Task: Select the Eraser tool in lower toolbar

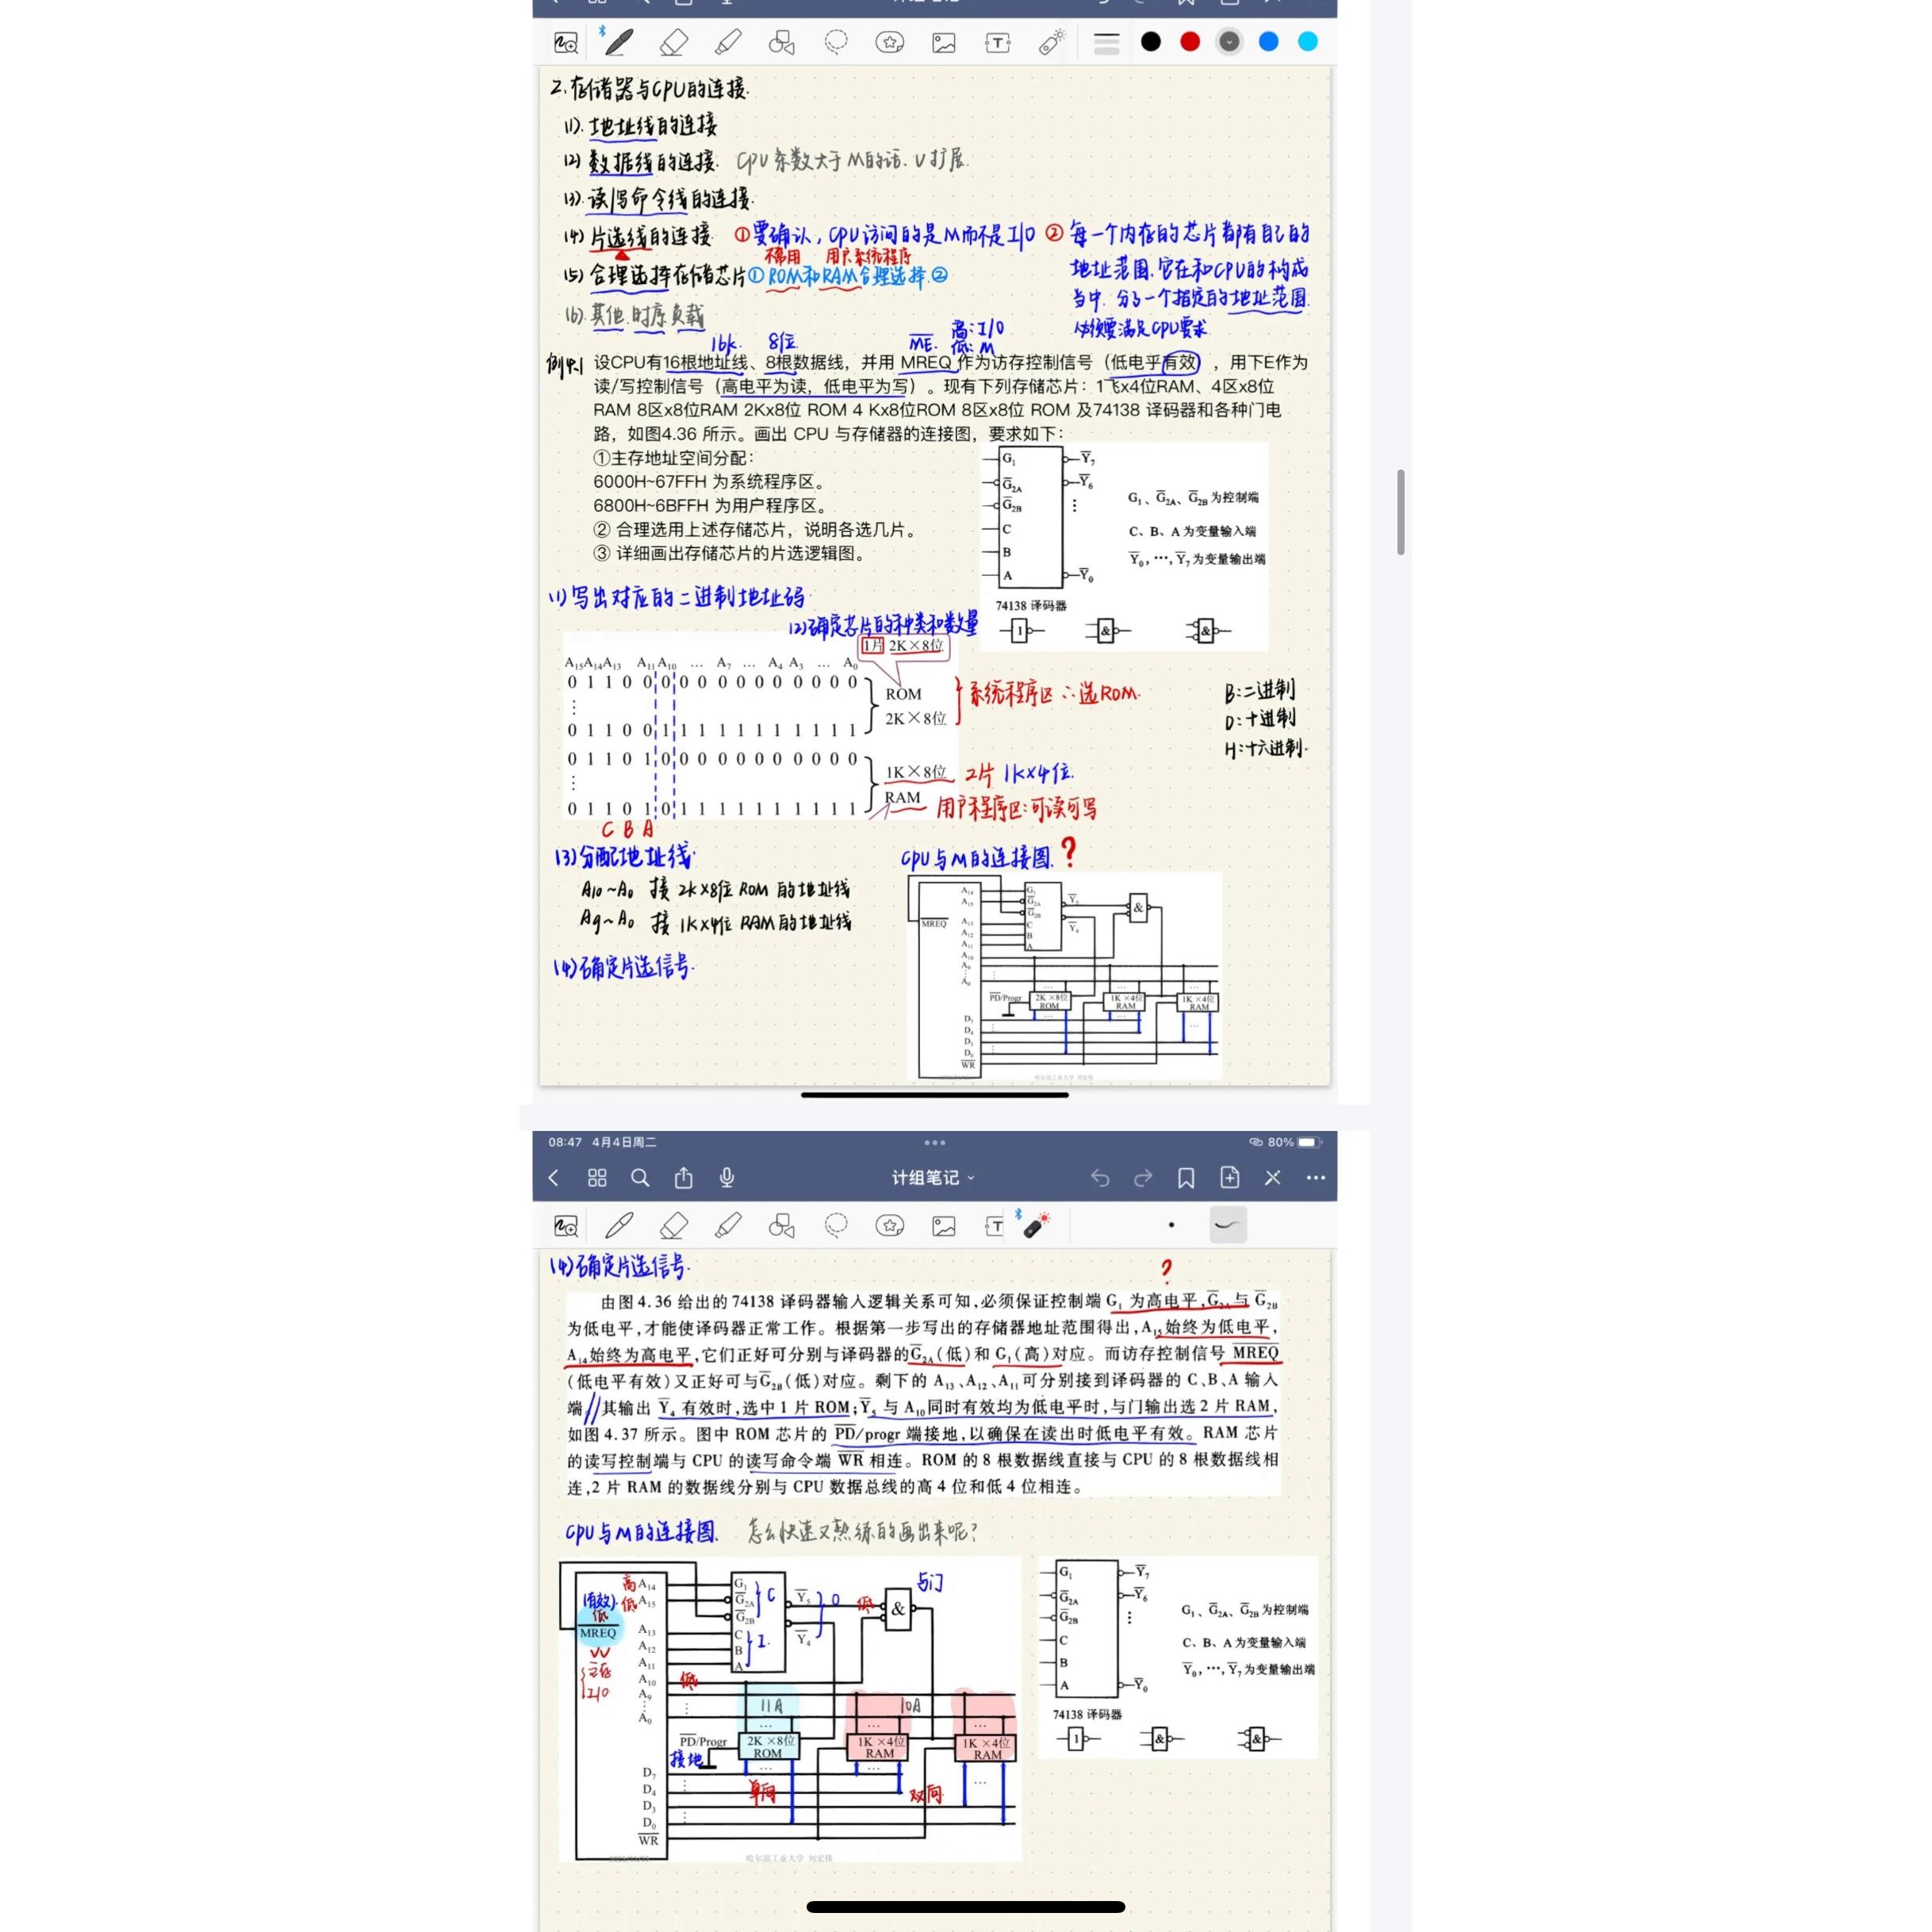Action: click(674, 1225)
